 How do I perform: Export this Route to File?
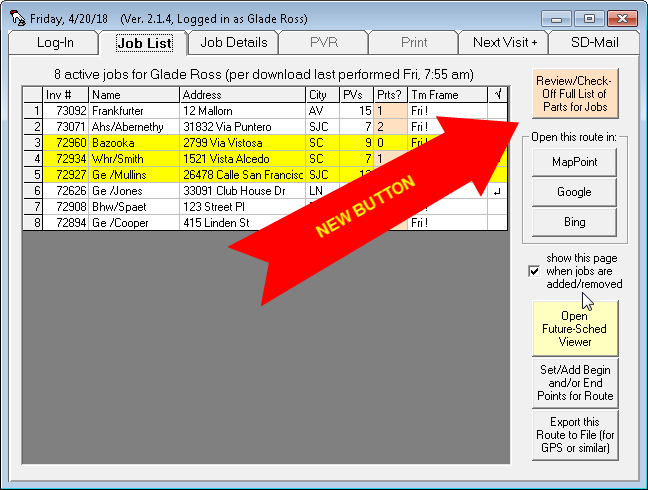pyautogui.click(x=574, y=435)
